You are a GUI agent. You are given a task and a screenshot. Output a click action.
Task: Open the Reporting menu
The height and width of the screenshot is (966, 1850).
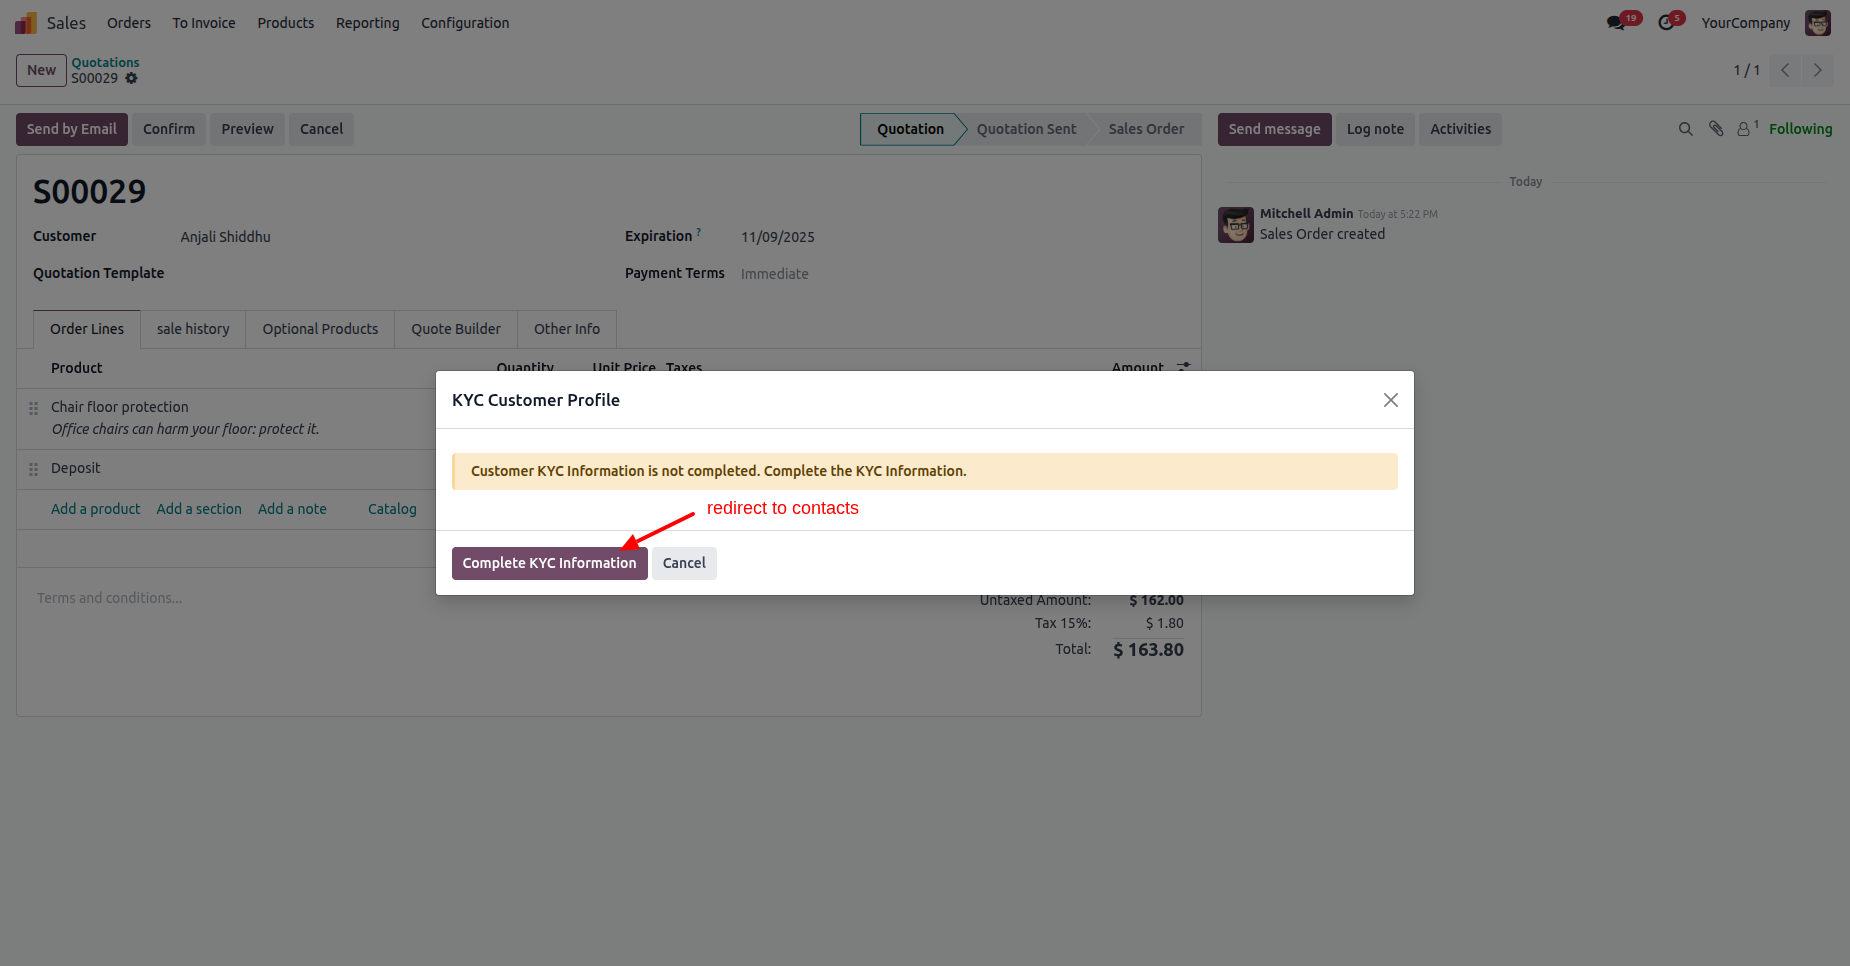tap(367, 23)
